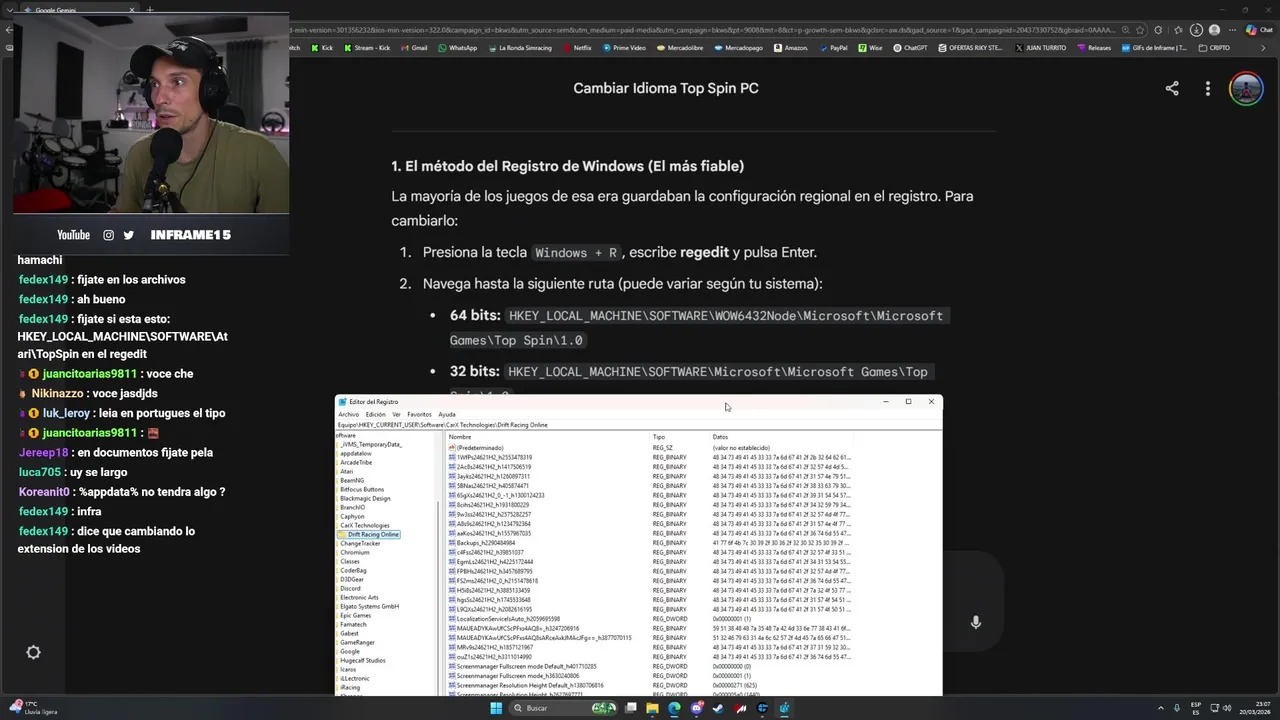Open the Netflix bookmark

click(x=577, y=48)
